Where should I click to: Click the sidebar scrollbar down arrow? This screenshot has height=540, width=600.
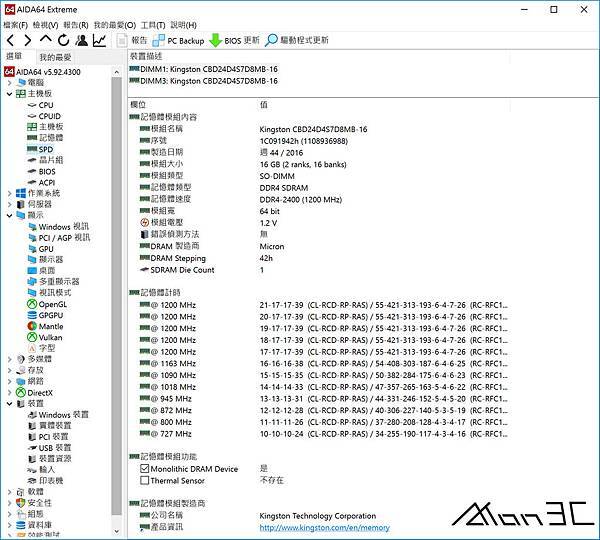point(117,531)
